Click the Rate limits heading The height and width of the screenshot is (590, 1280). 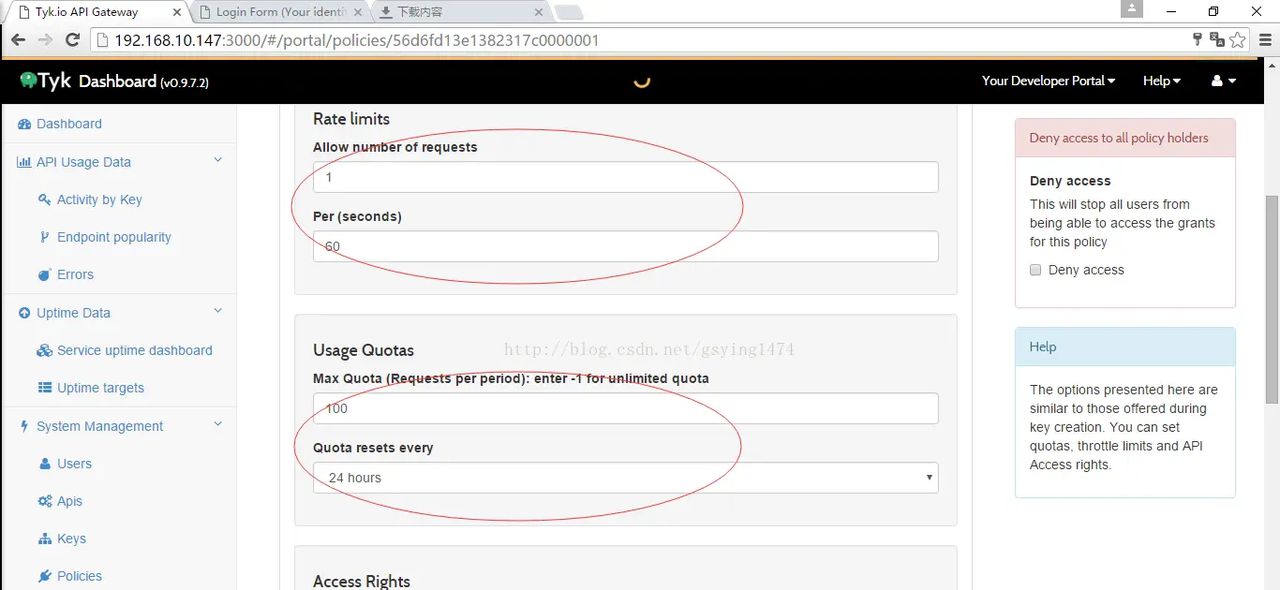coord(351,119)
